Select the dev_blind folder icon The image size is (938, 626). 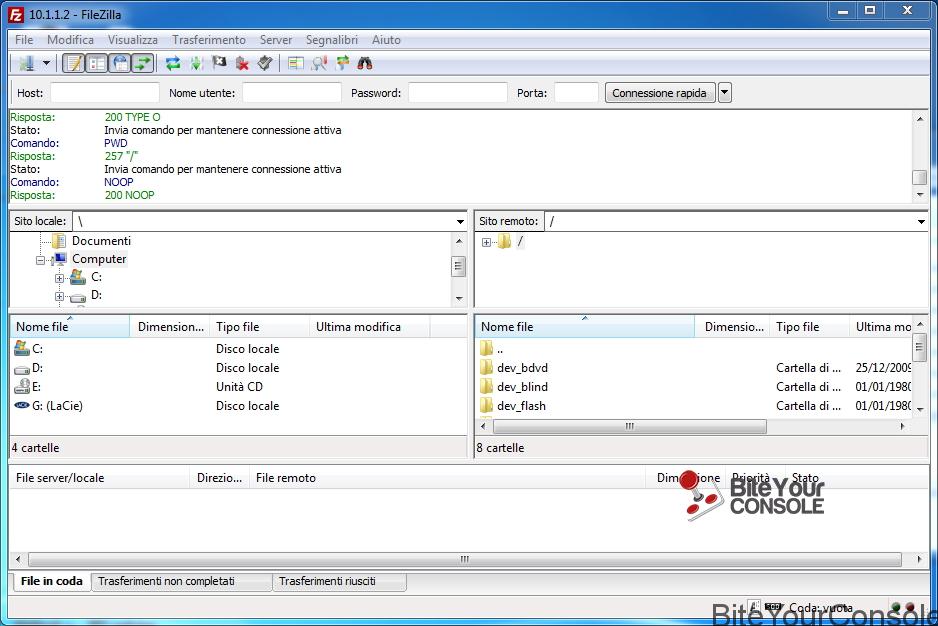tap(486, 386)
